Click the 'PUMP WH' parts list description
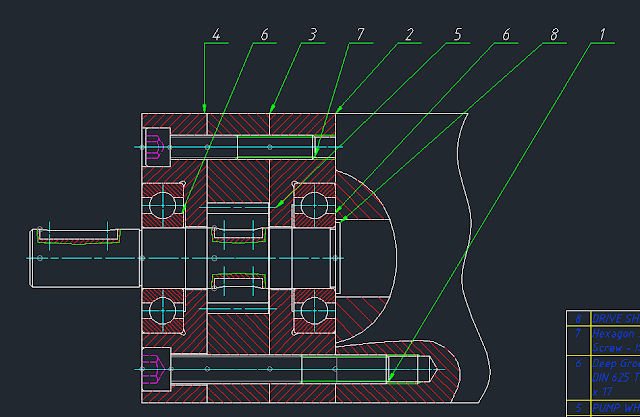The image size is (640, 417). (616, 408)
